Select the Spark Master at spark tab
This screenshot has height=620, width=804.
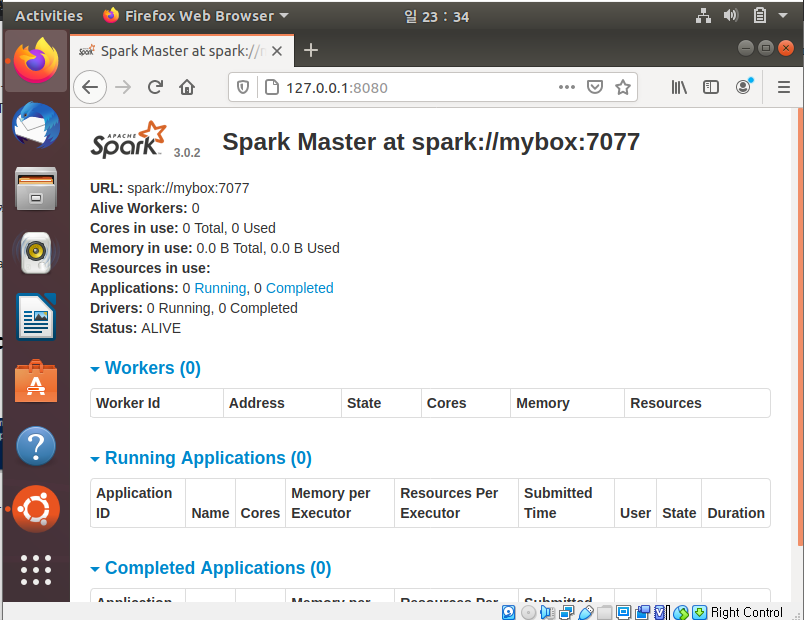click(182, 51)
